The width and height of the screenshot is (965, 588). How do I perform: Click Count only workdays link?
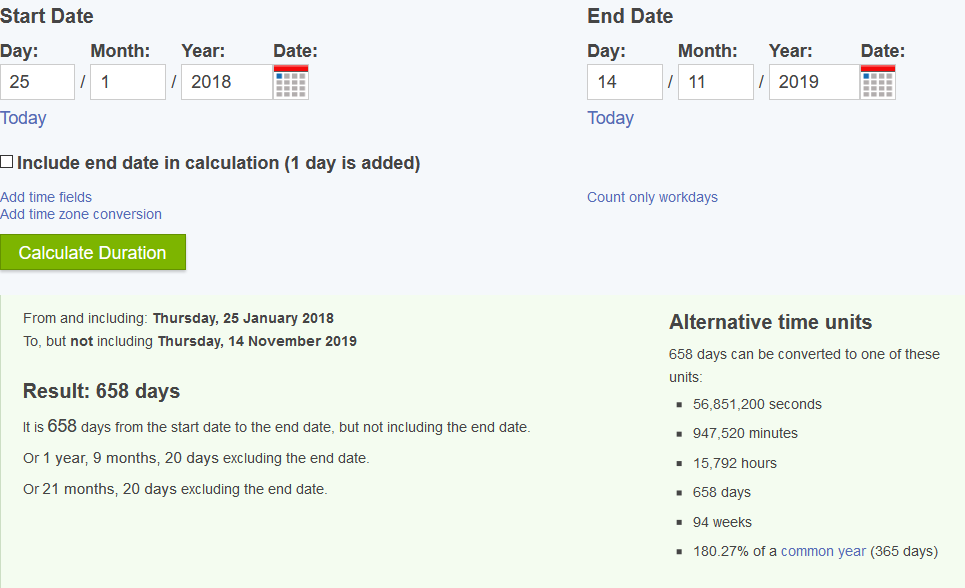(652, 197)
